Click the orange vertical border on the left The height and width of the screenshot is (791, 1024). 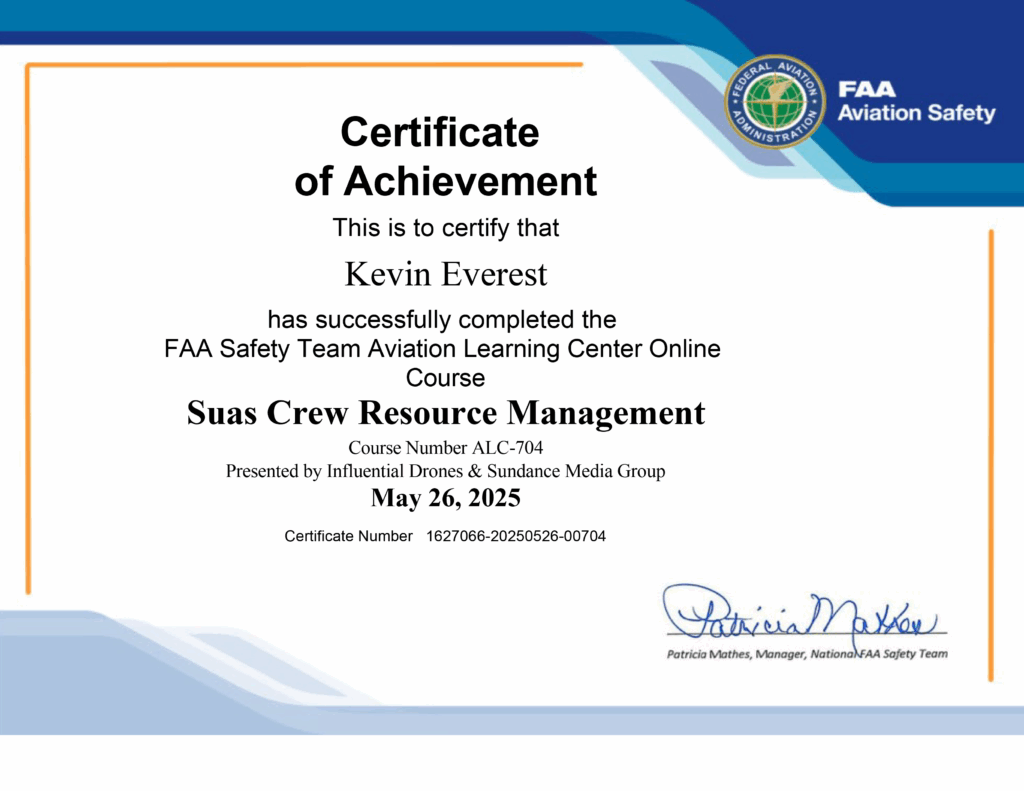click(x=28, y=330)
